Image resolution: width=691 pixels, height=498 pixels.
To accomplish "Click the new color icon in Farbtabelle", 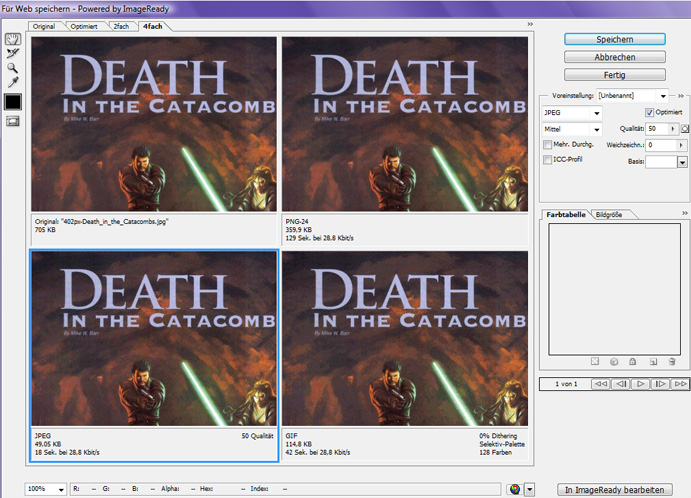I will [x=654, y=361].
